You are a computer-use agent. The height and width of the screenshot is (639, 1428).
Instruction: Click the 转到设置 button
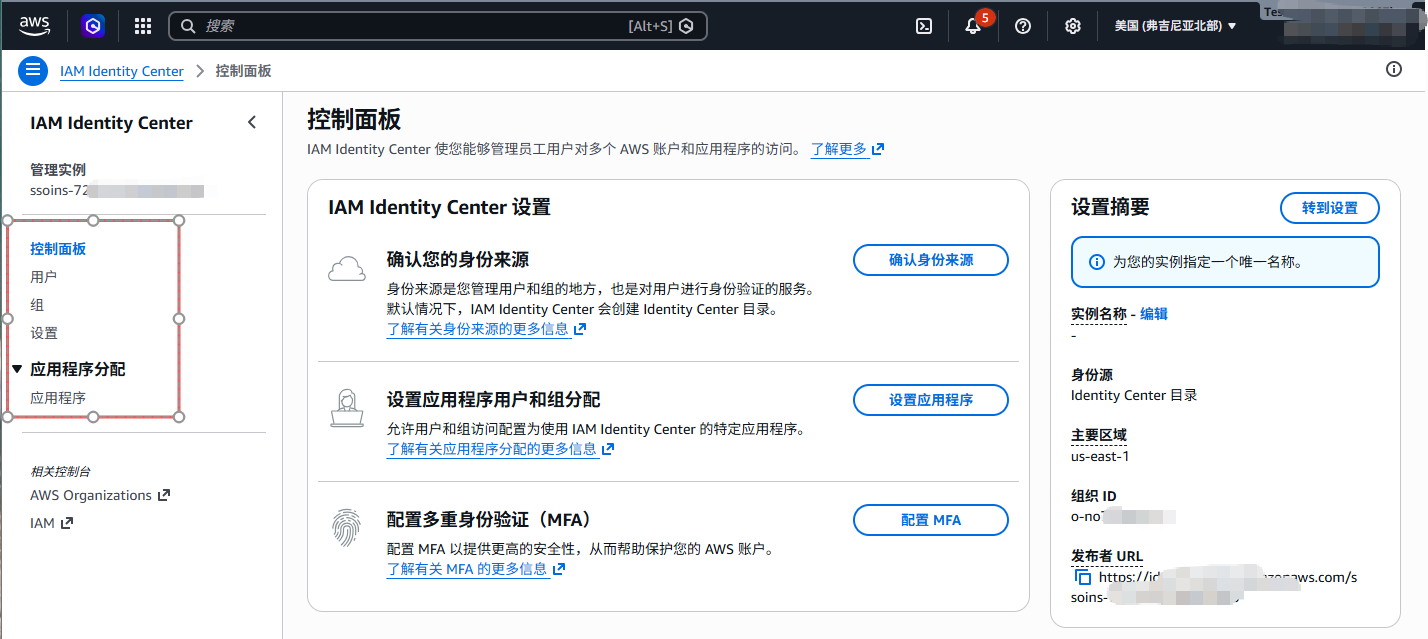1330,208
